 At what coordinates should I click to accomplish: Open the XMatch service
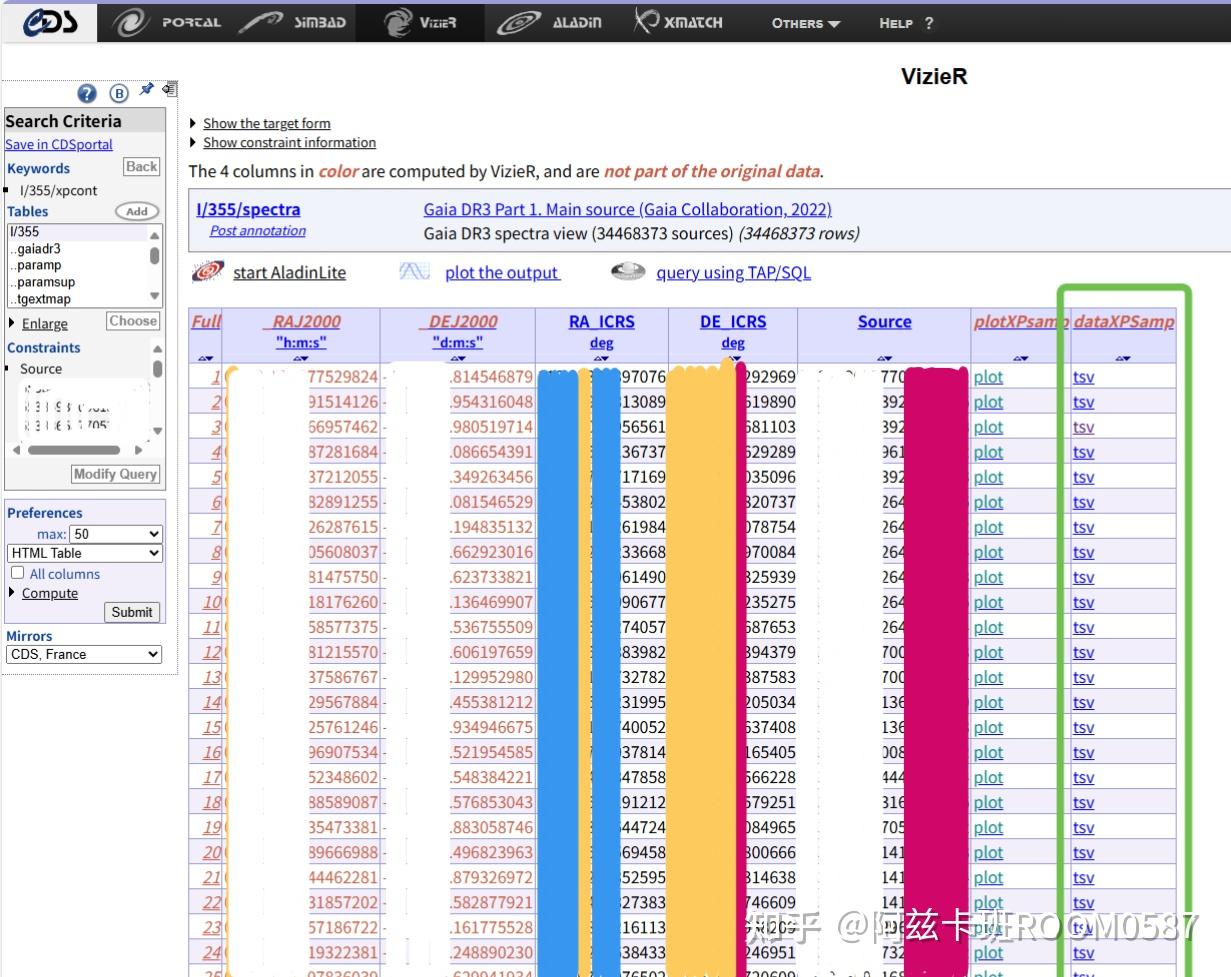pyautogui.click(x=678, y=22)
